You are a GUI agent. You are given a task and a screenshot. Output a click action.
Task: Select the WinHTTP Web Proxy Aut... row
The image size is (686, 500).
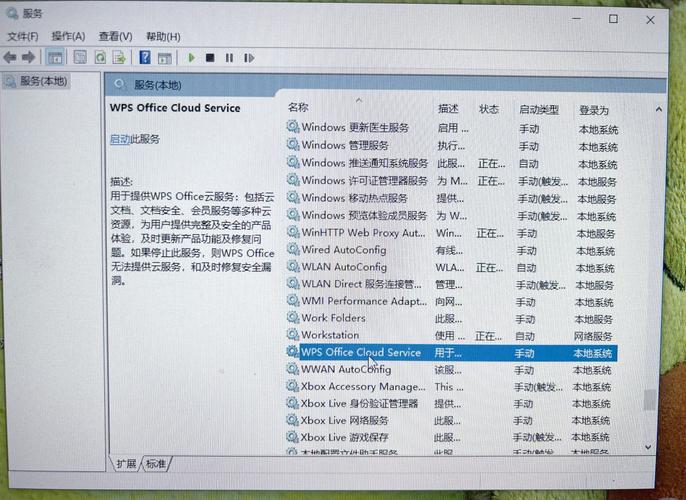452,233
